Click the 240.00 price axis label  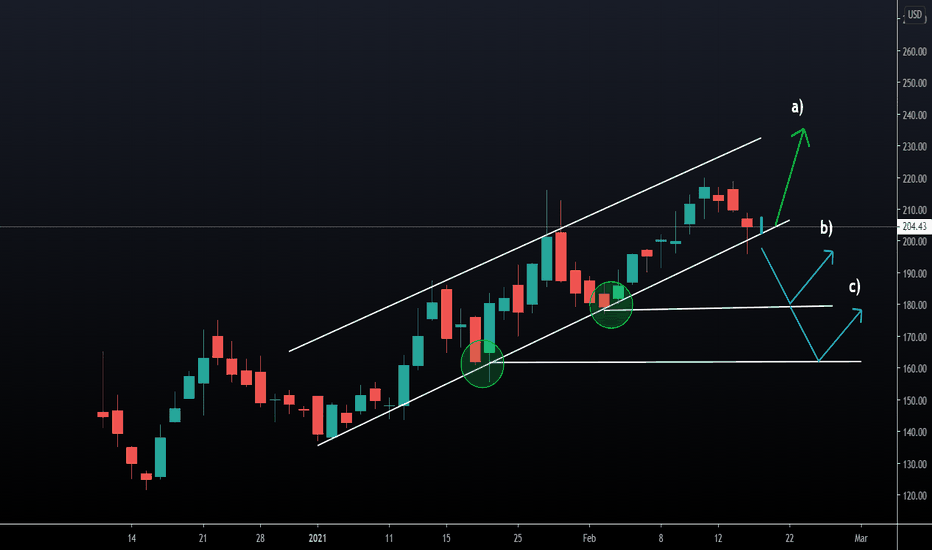click(915, 115)
